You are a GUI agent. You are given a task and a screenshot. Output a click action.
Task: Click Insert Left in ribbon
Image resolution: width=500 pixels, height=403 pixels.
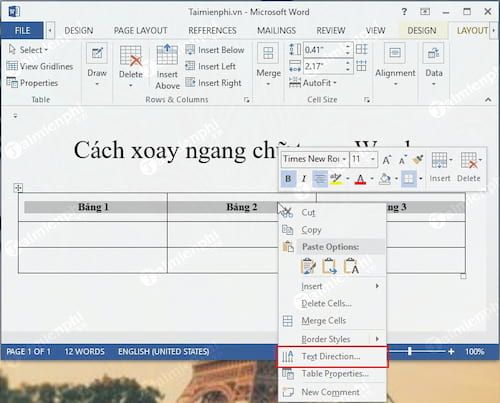click(x=211, y=66)
